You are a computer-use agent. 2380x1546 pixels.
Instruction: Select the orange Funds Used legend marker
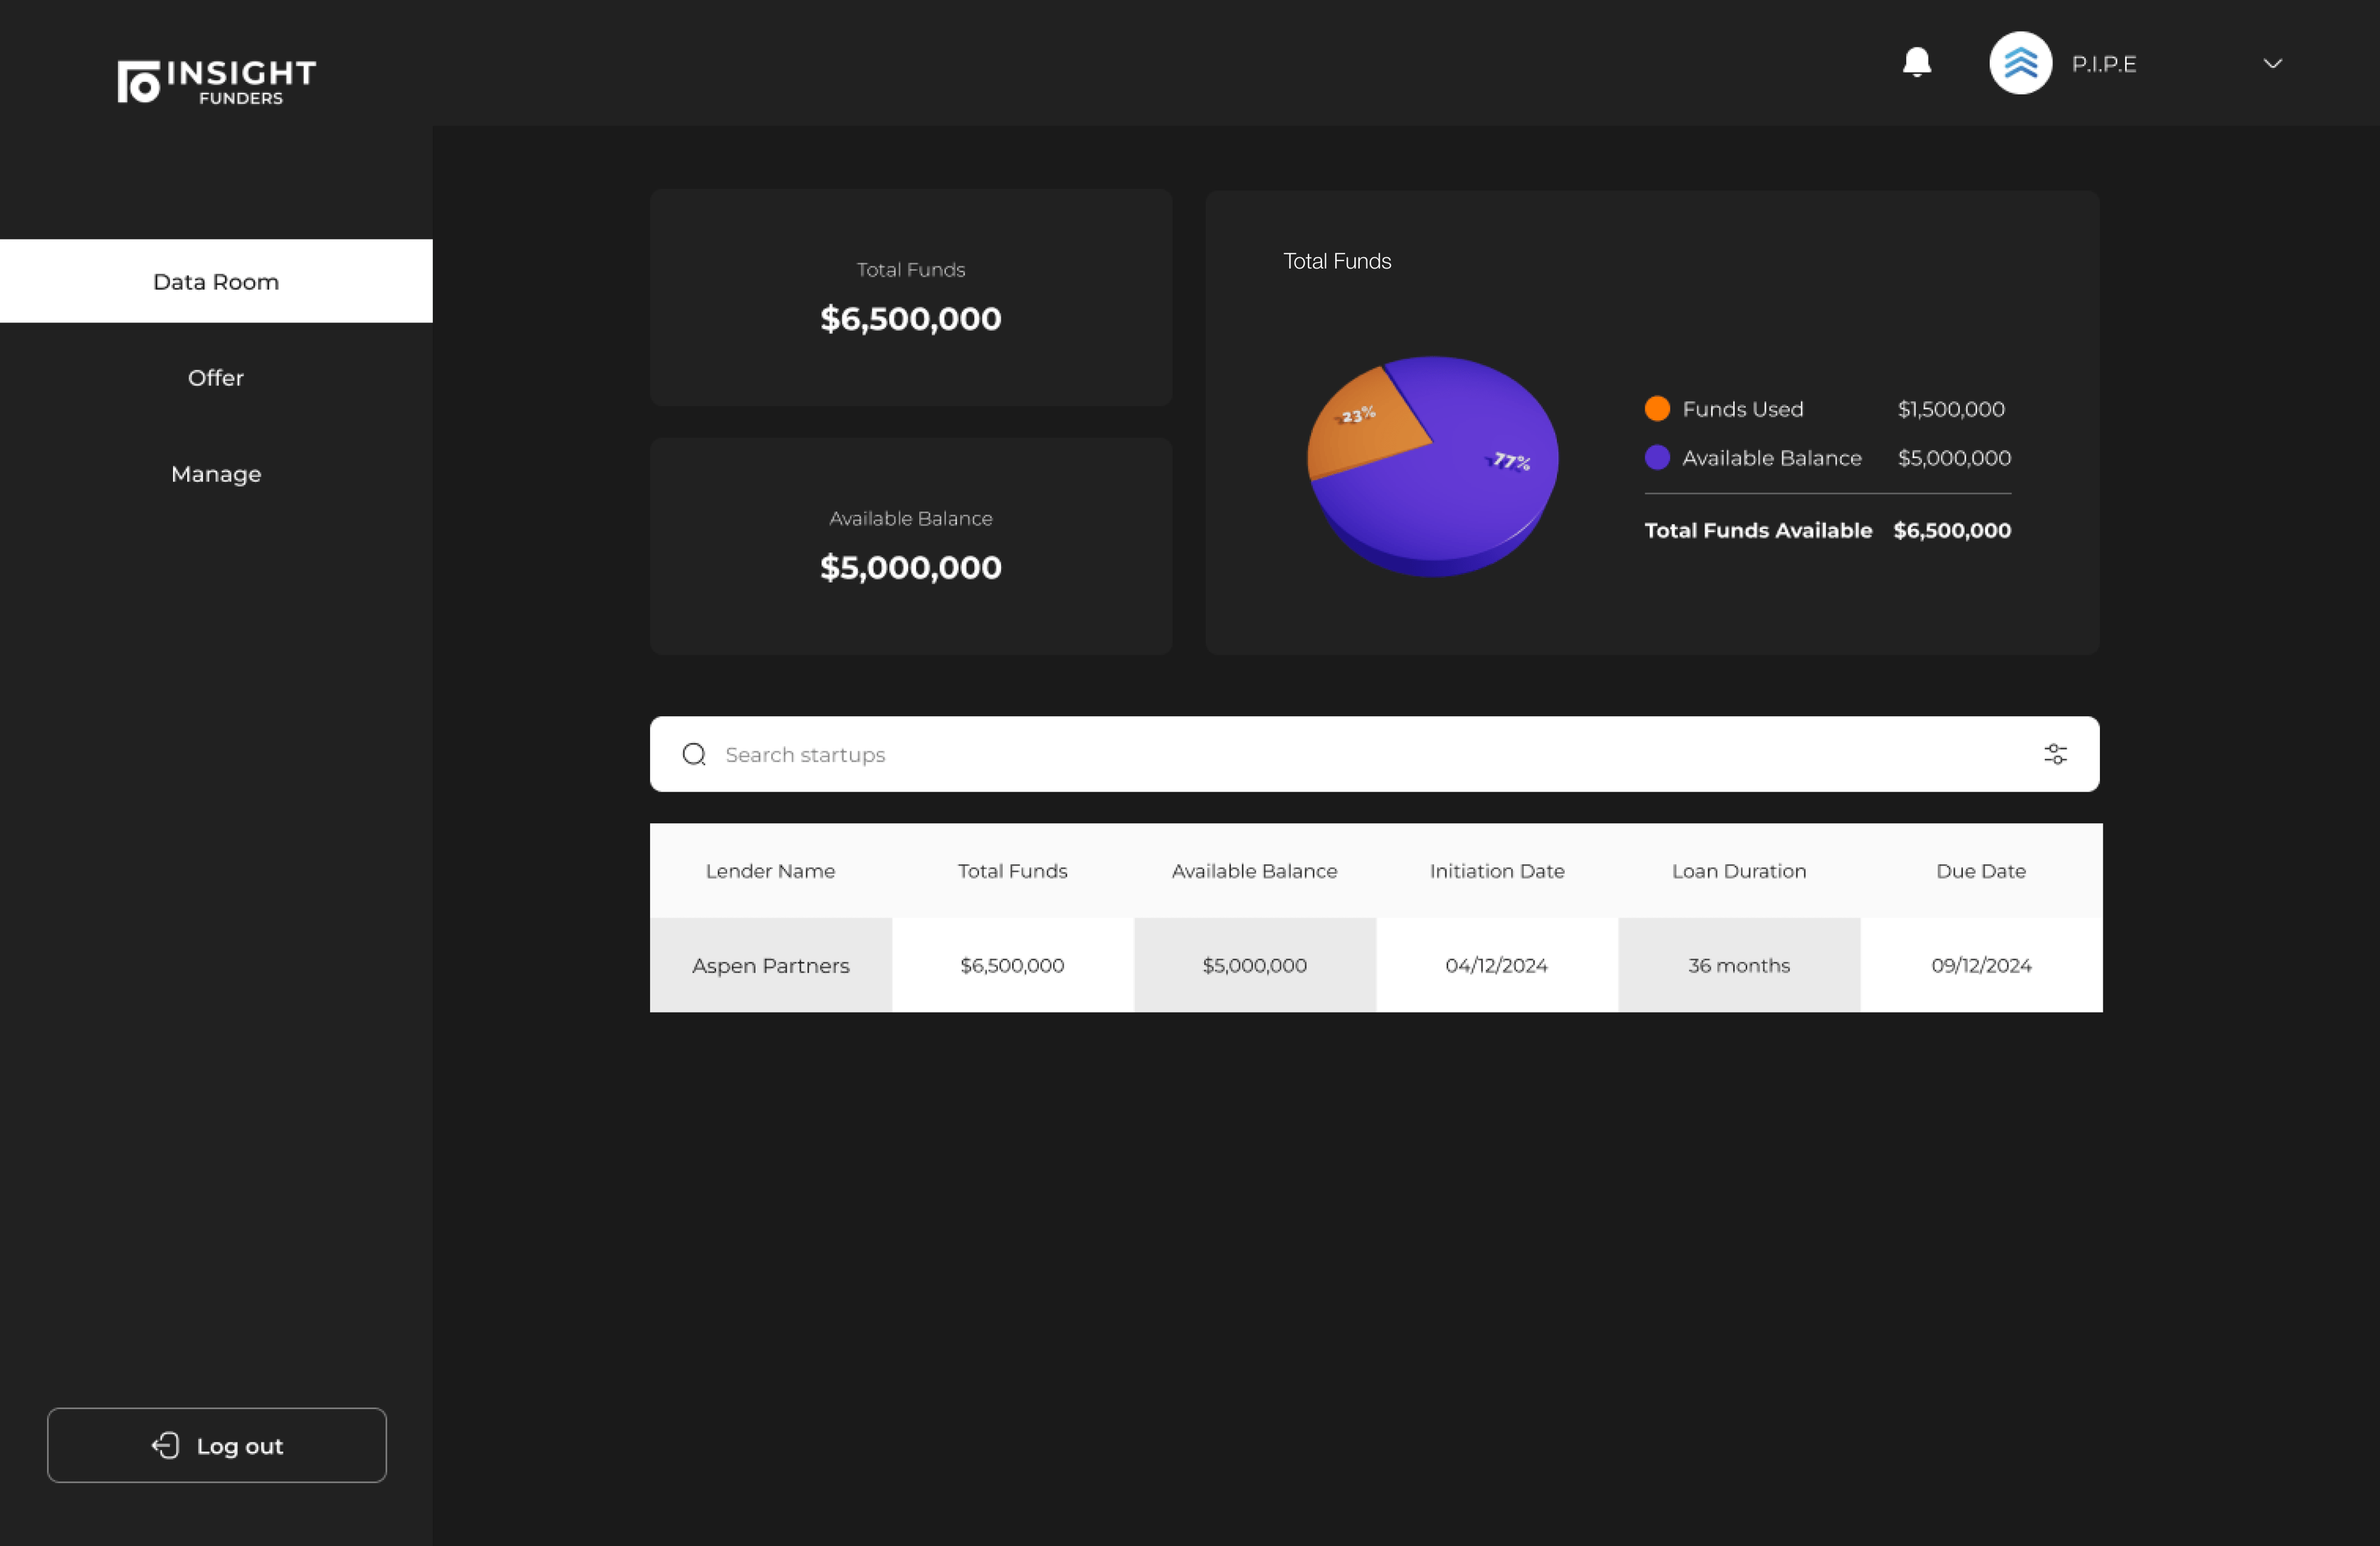[x=1657, y=408]
